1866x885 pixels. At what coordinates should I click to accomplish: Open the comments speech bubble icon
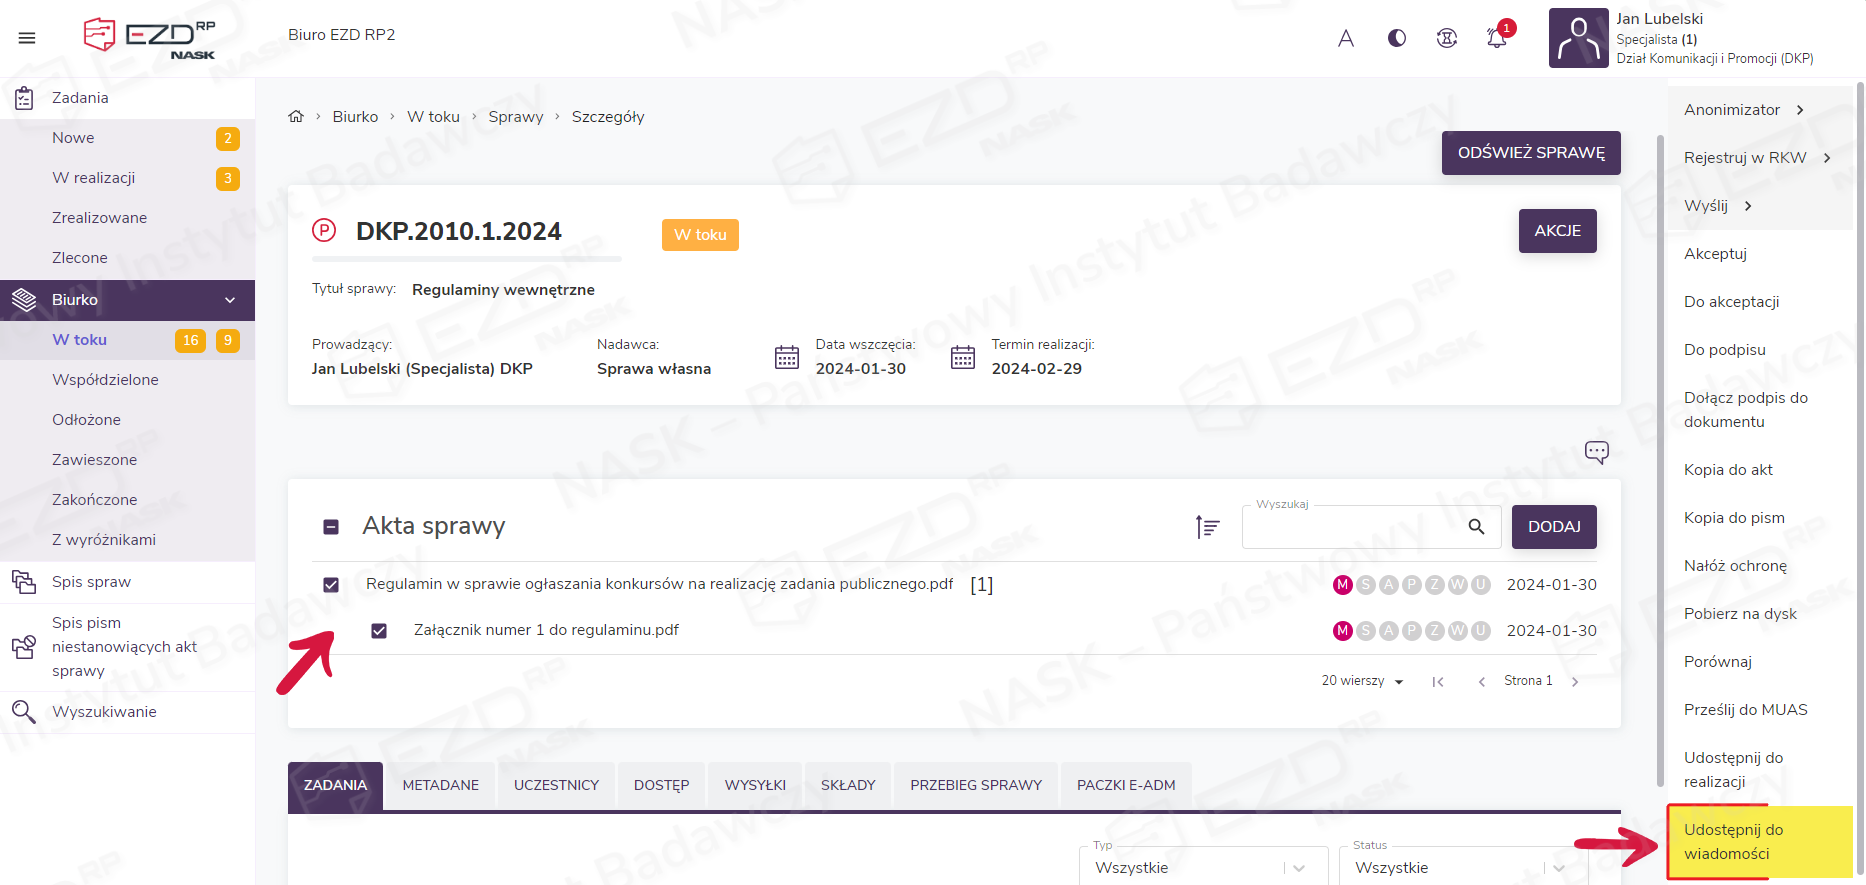(1596, 452)
